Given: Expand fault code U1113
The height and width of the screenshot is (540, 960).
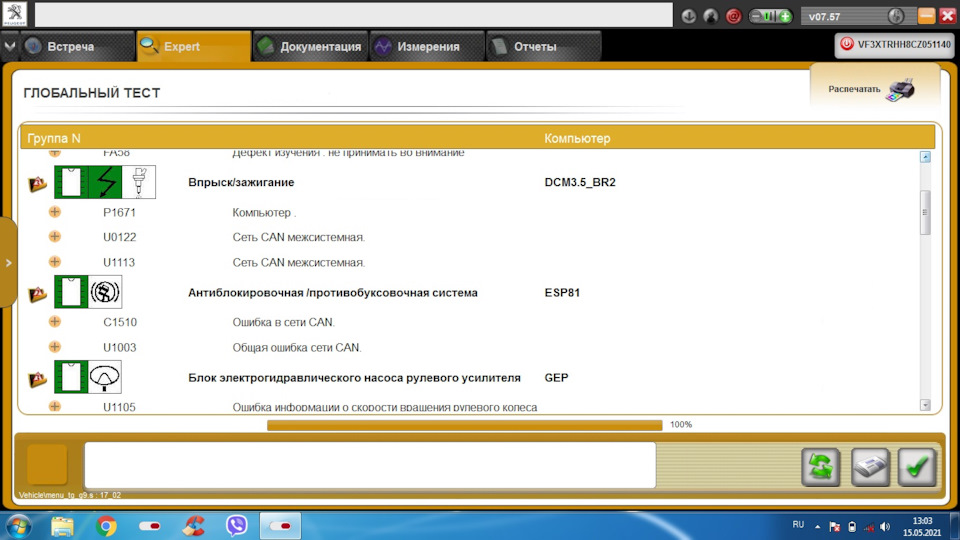Looking at the screenshot, I should tap(55, 261).
